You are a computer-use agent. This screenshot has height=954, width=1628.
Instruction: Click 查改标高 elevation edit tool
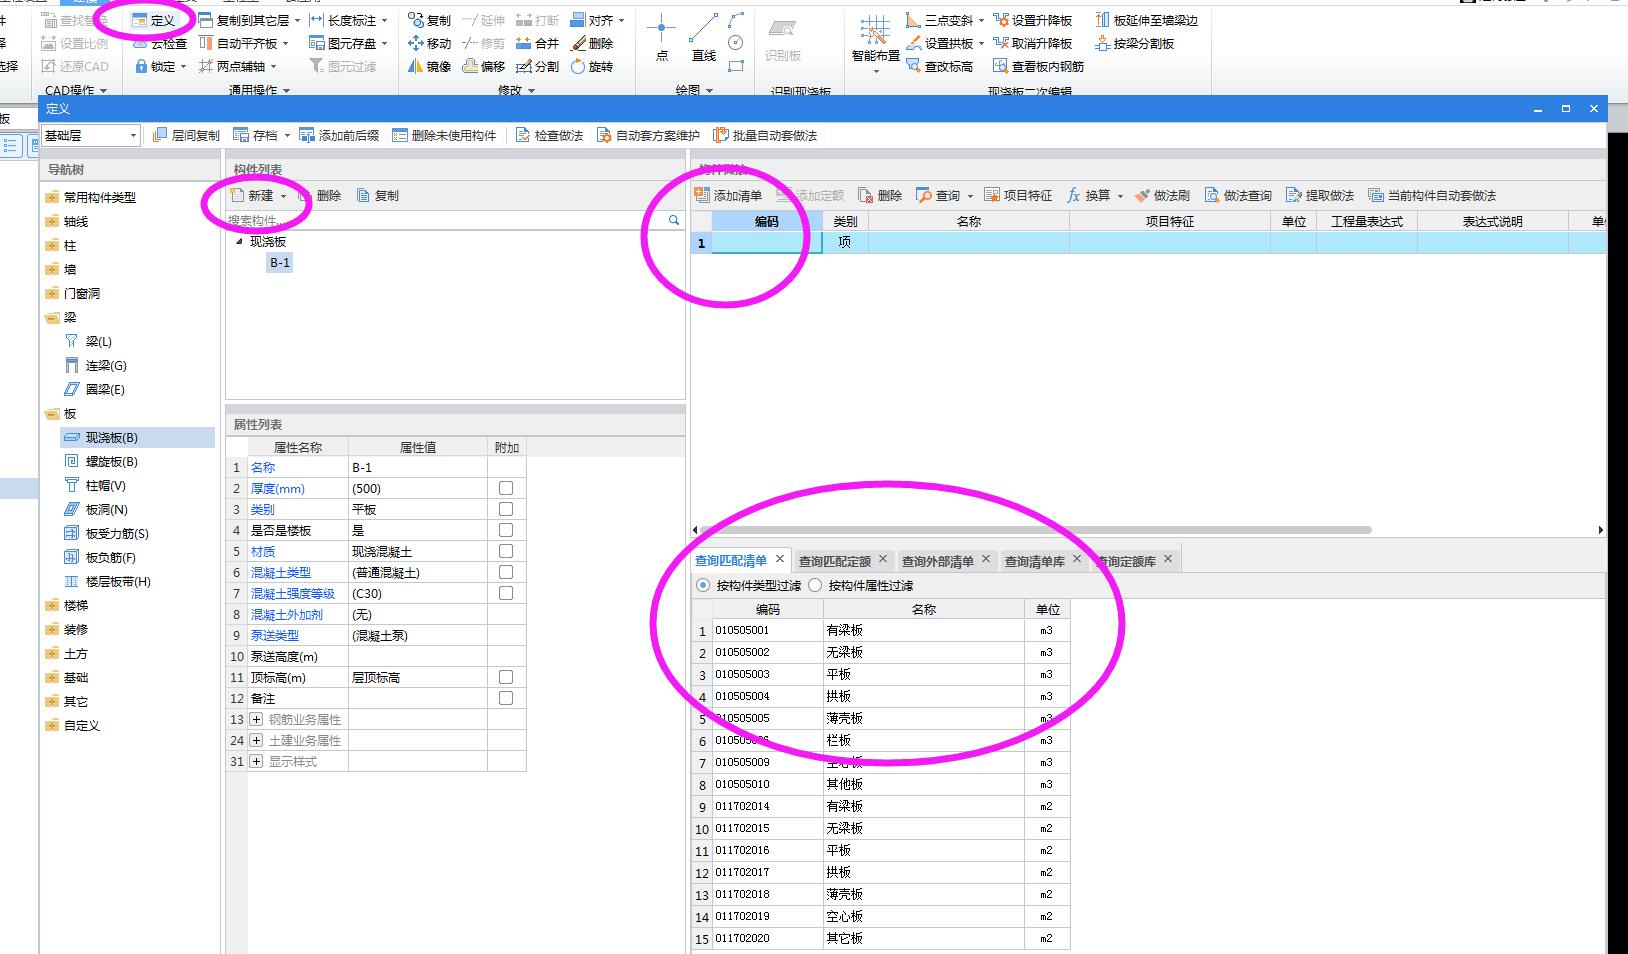[x=939, y=66]
